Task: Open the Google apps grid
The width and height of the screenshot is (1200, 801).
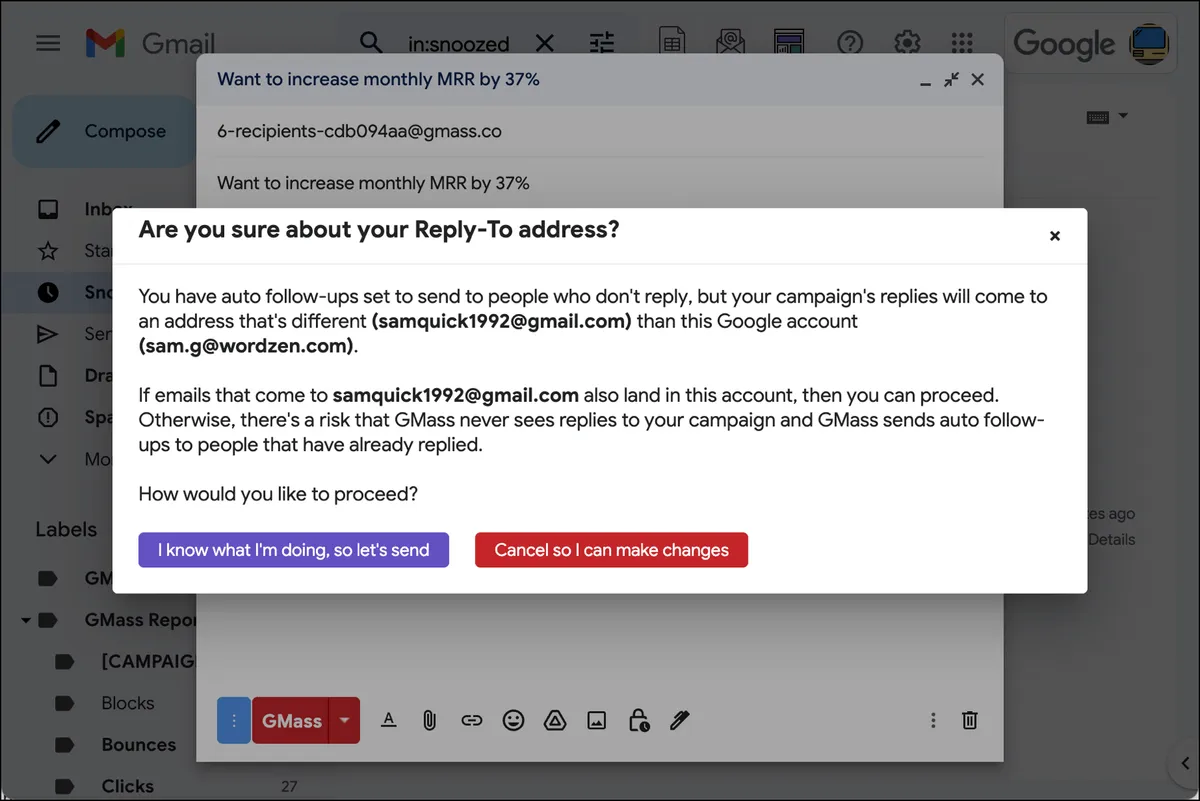Action: coord(962,42)
